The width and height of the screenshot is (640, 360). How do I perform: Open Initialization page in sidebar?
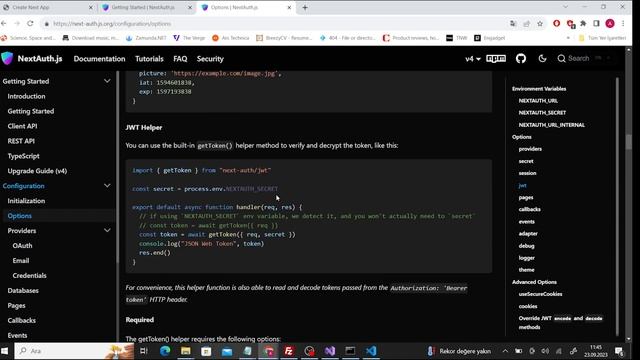pyautogui.click(x=26, y=201)
